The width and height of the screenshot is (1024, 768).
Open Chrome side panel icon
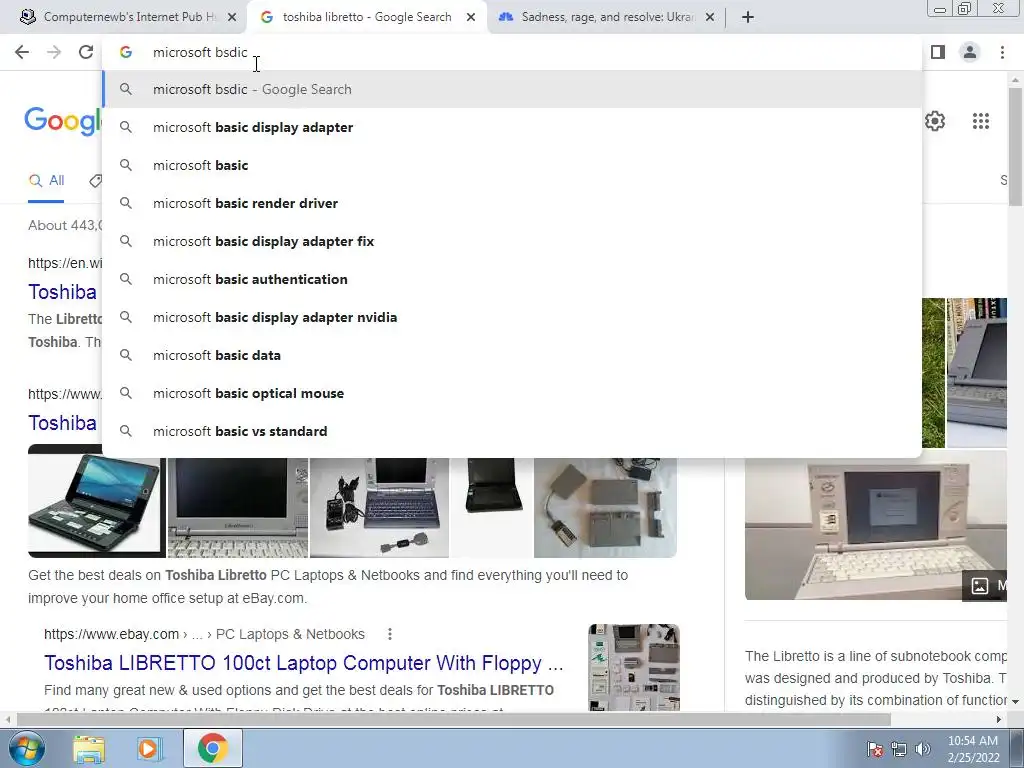point(938,52)
